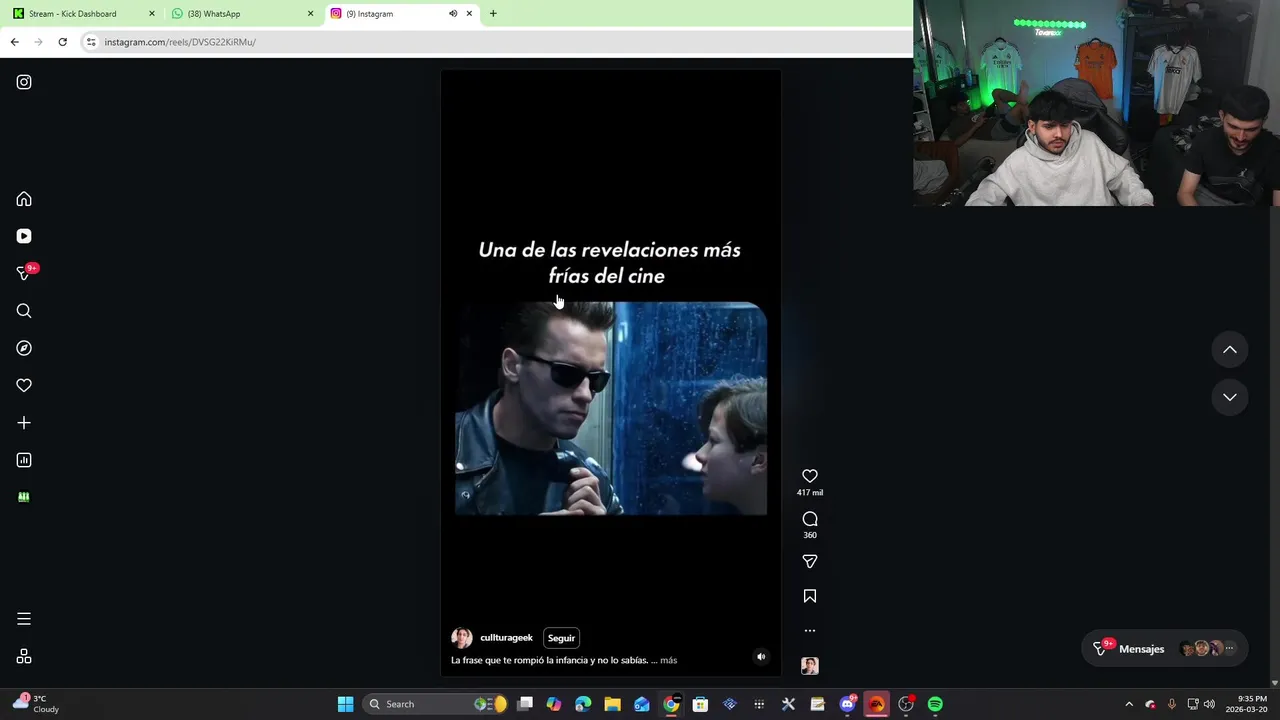Go to the previous reel with up chevron
Viewport: 1280px width, 720px height.
(x=1230, y=350)
